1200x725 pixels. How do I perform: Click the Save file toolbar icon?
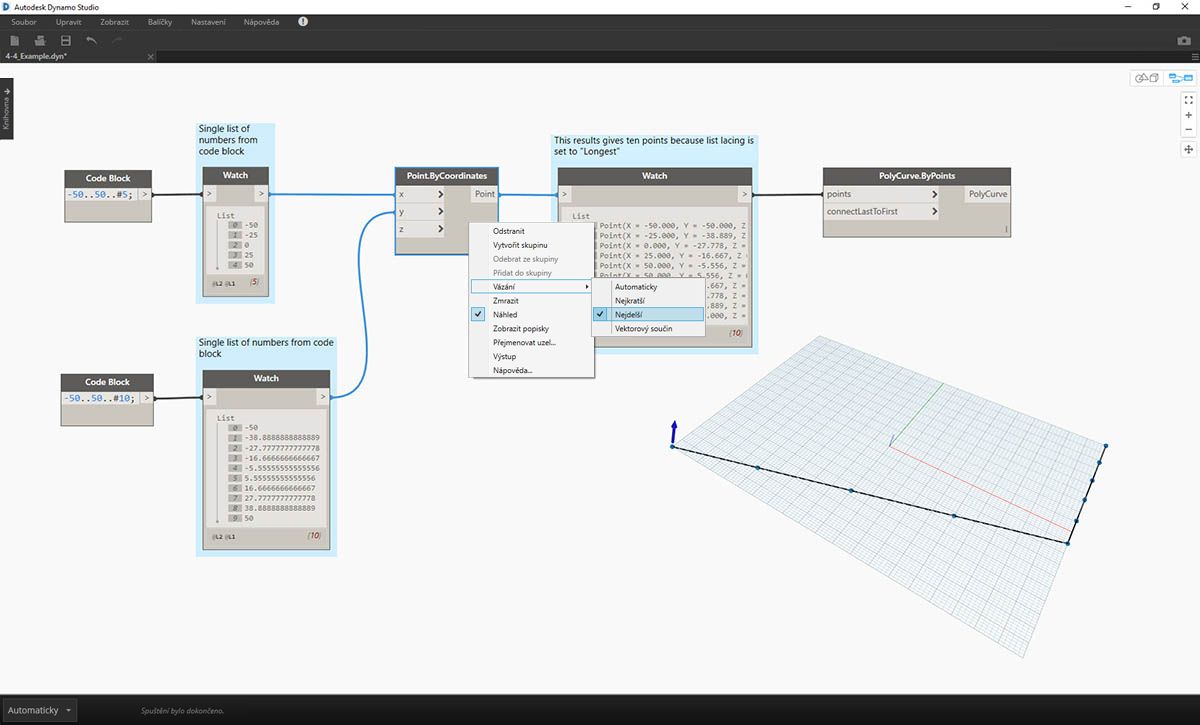click(66, 40)
